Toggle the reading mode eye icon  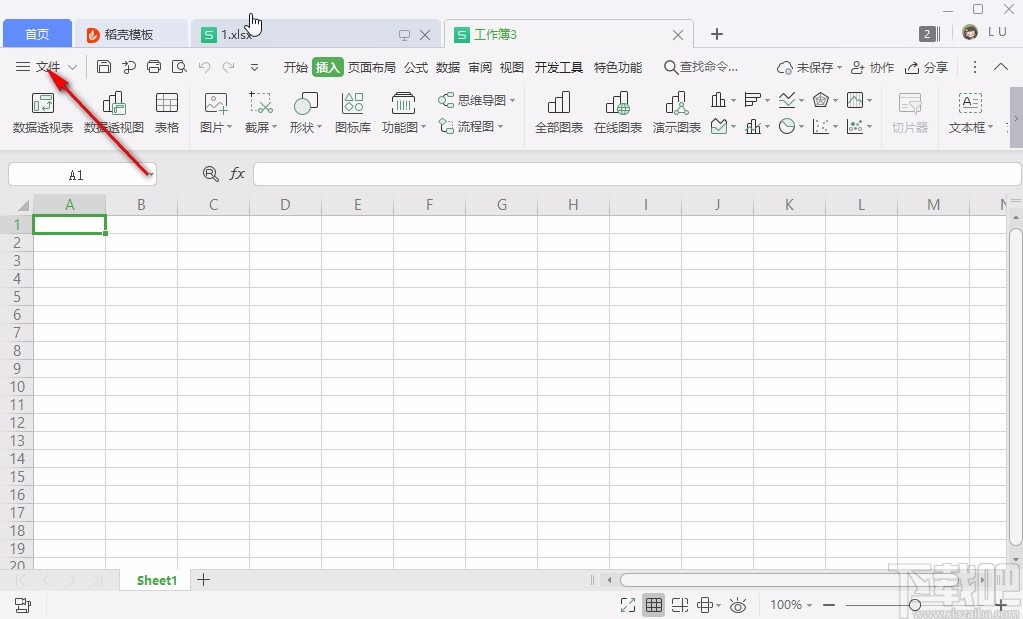pyautogui.click(x=738, y=604)
